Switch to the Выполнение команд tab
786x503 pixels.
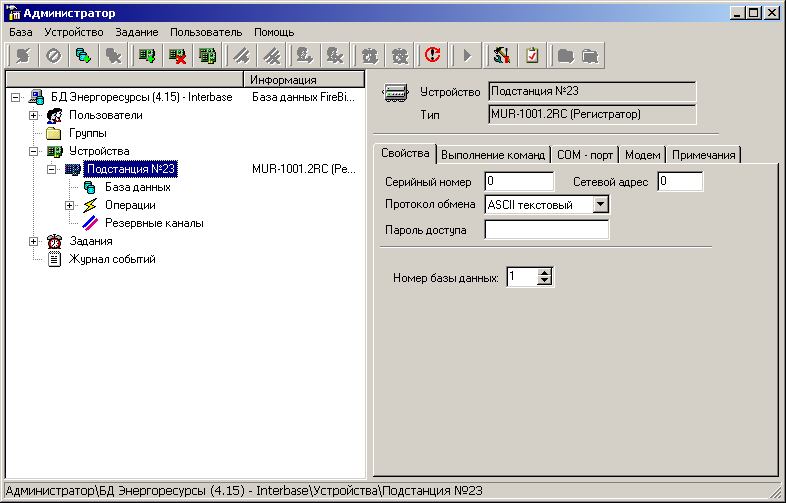(493, 155)
